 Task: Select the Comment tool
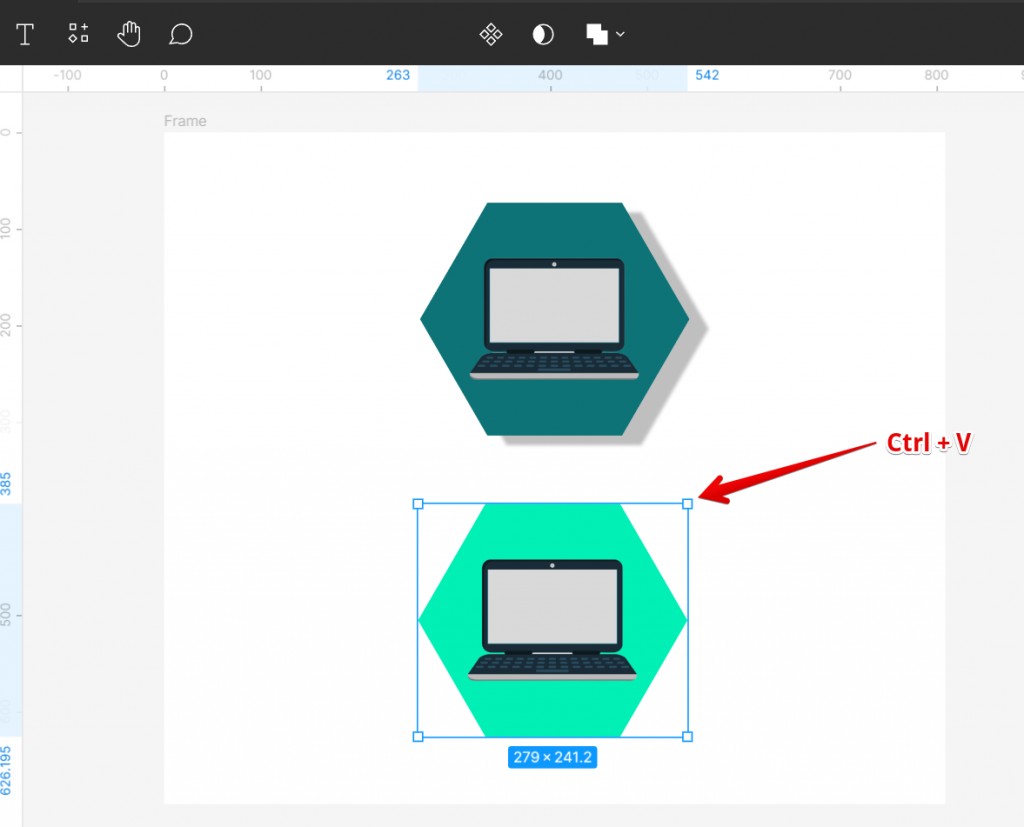point(180,34)
